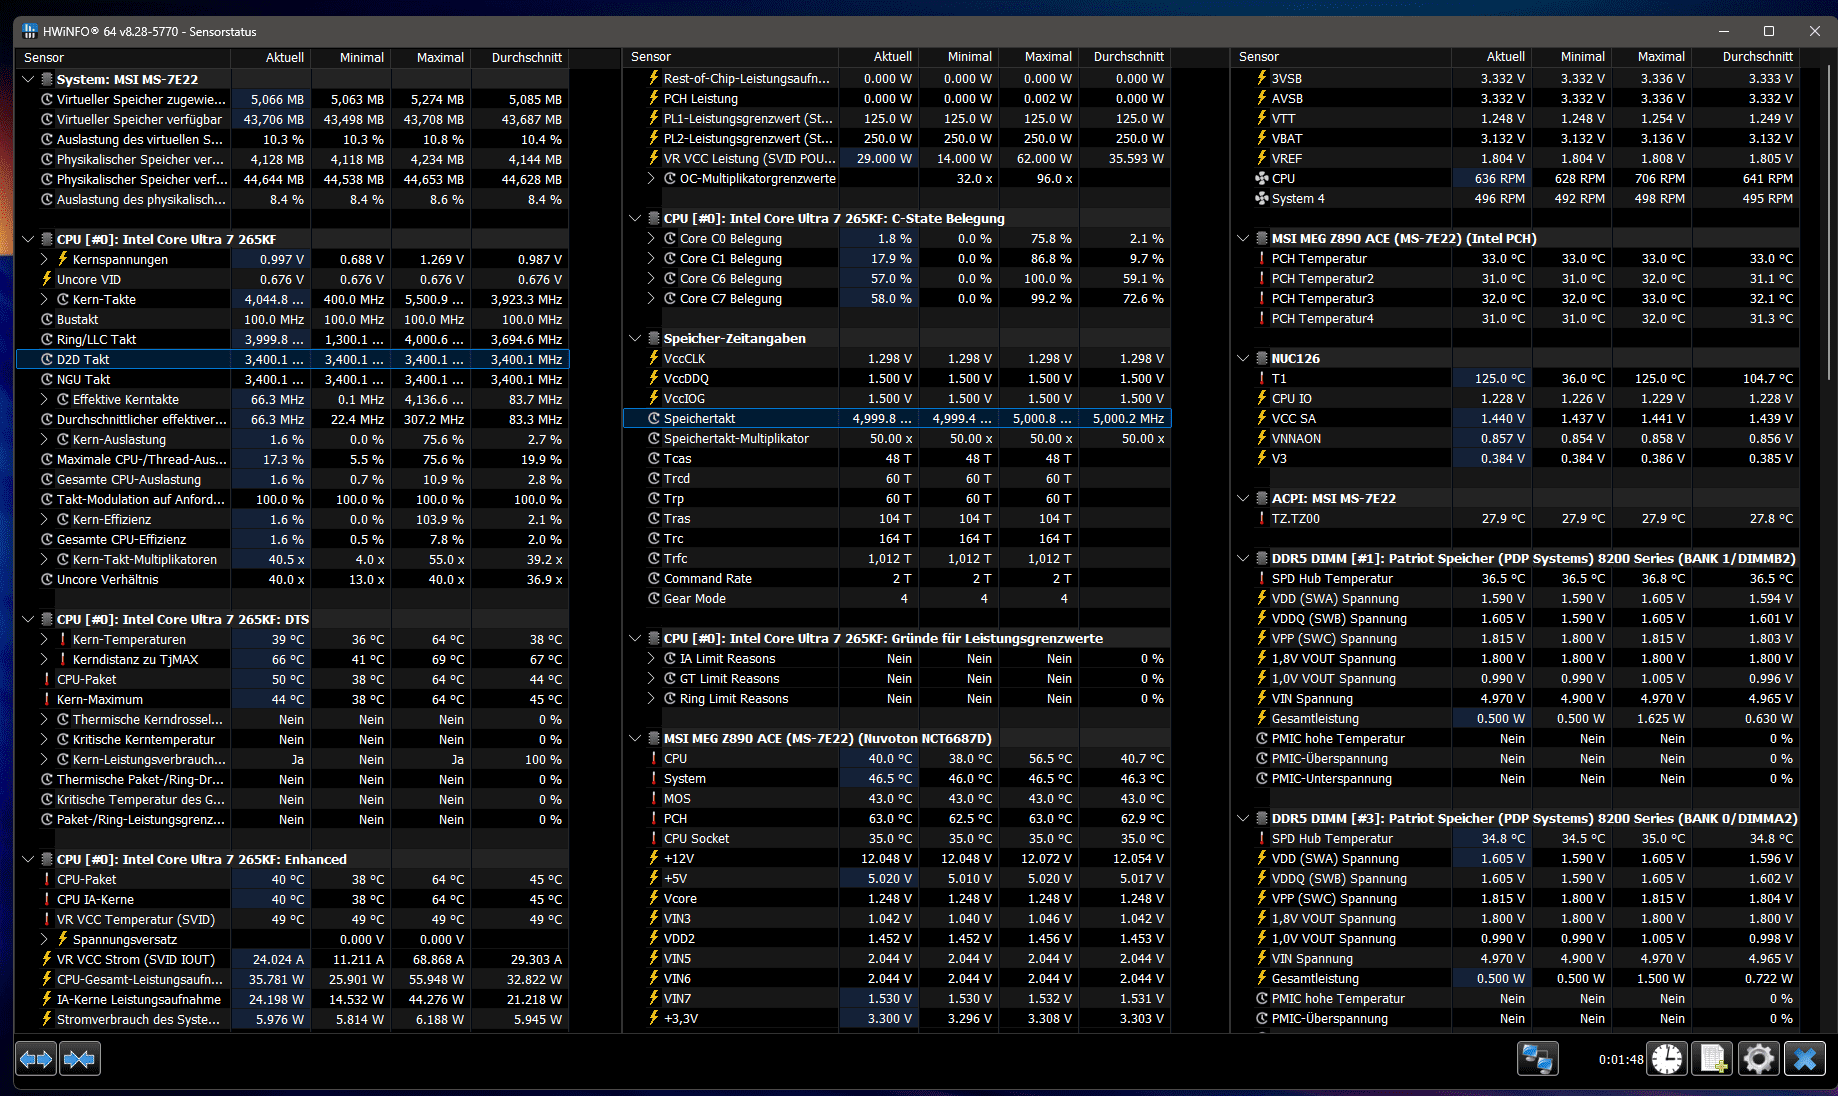Screen dimensions: 1838x1096
Task: Click the thermometer icon beside T1
Action: (1261, 378)
